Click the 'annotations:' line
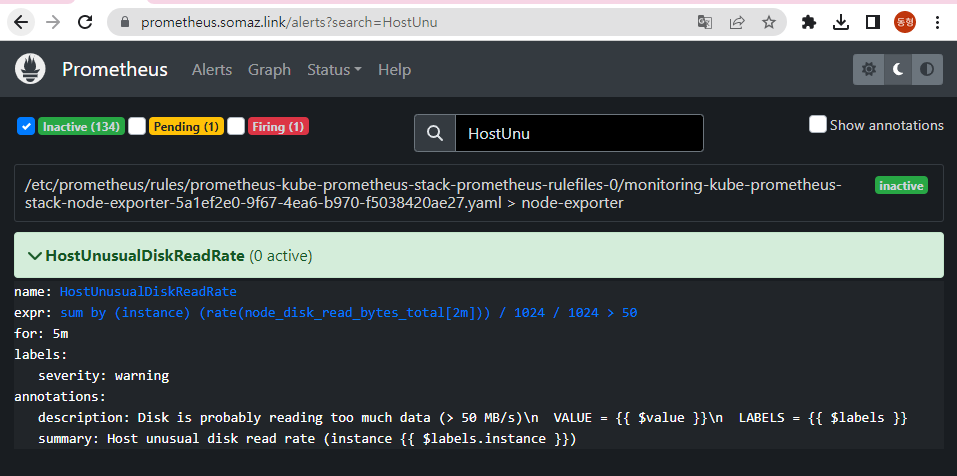The image size is (957, 476). pyautogui.click(x=60, y=397)
